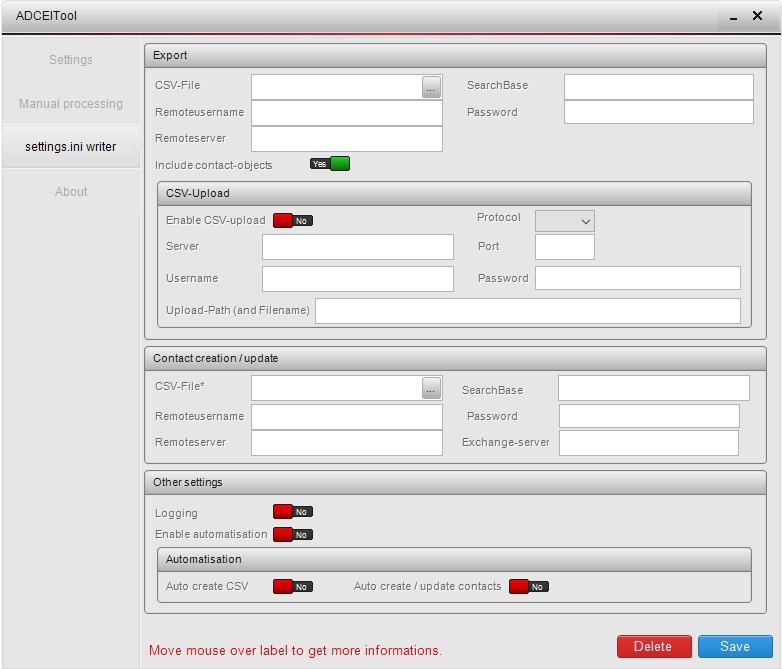Enable the CSV-upload toggle
Image resolution: width=782 pixels, height=669 pixels.
[x=293, y=220]
